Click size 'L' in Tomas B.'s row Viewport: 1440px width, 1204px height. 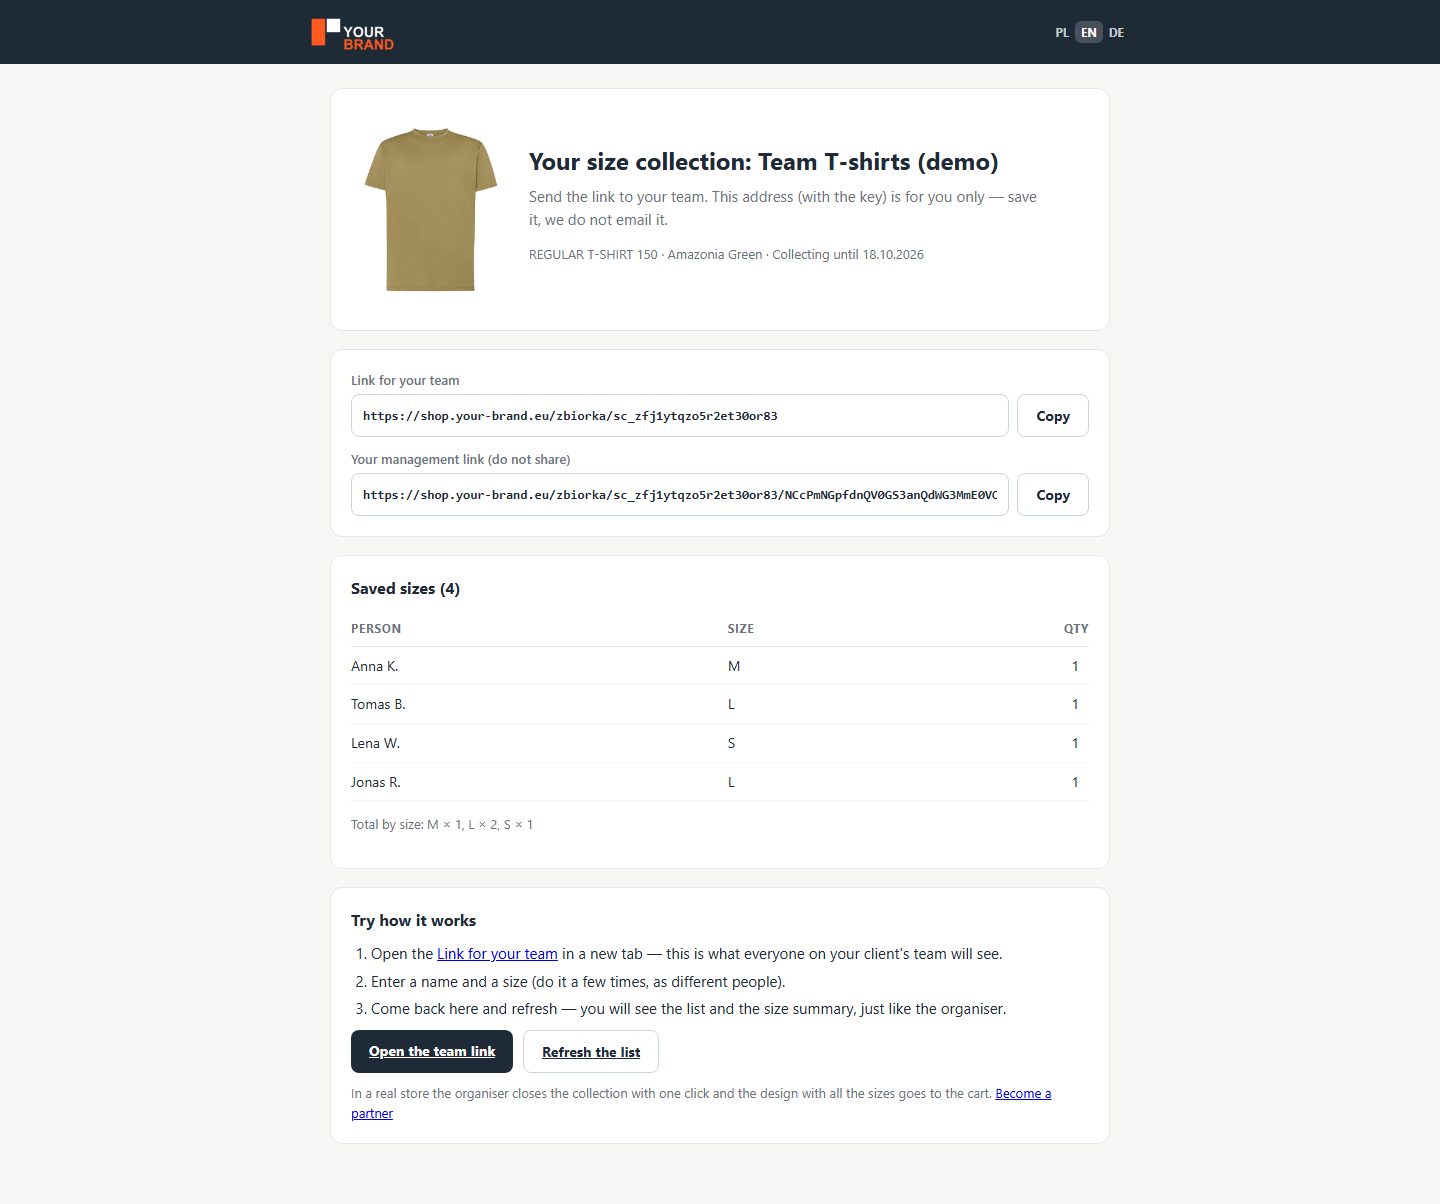pyautogui.click(x=731, y=705)
